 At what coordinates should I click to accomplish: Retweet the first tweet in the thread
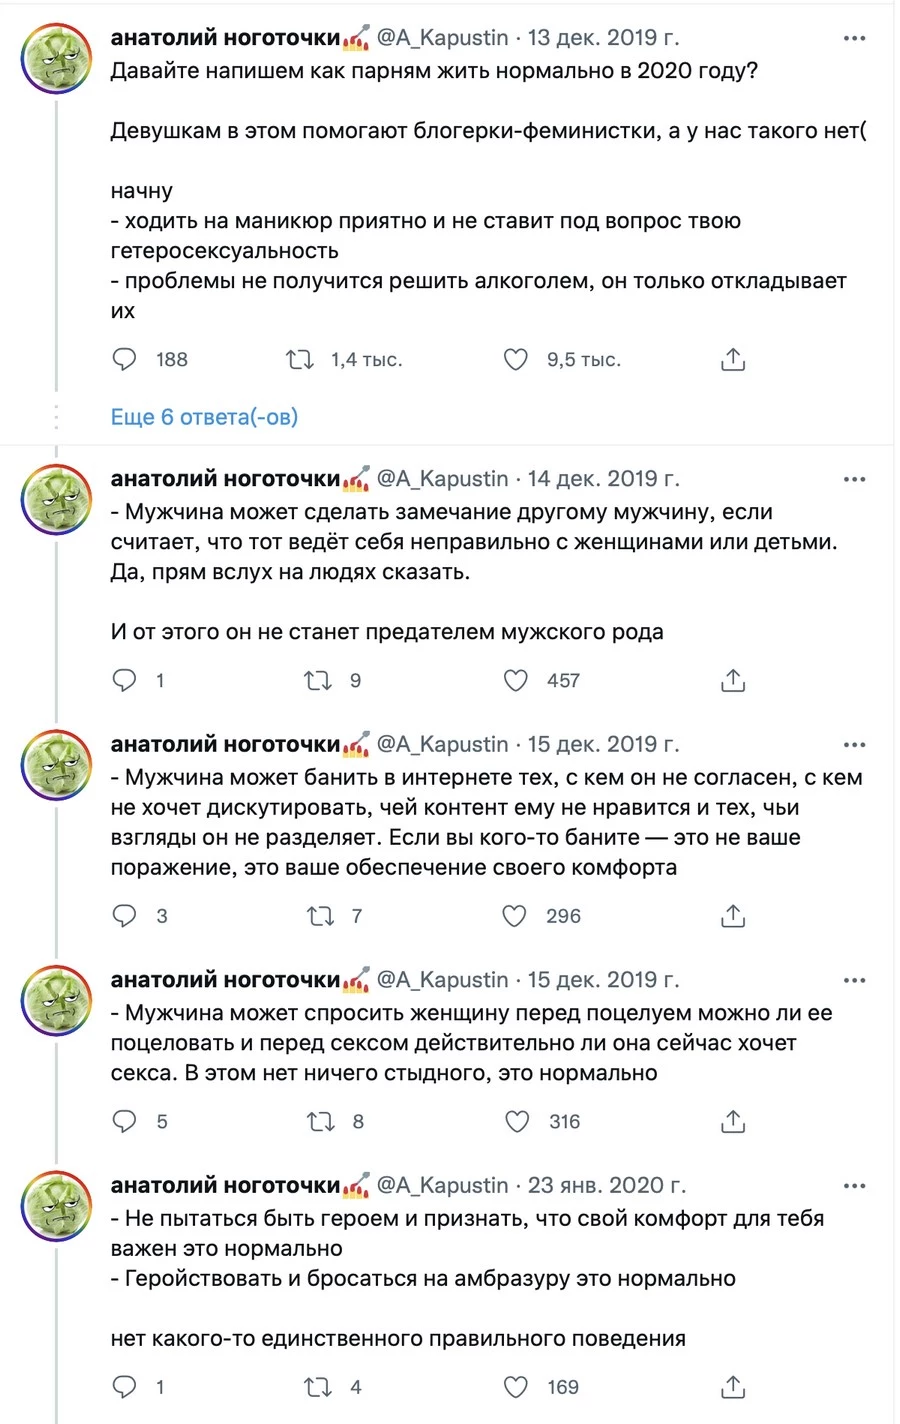pyautogui.click(x=300, y=359)
